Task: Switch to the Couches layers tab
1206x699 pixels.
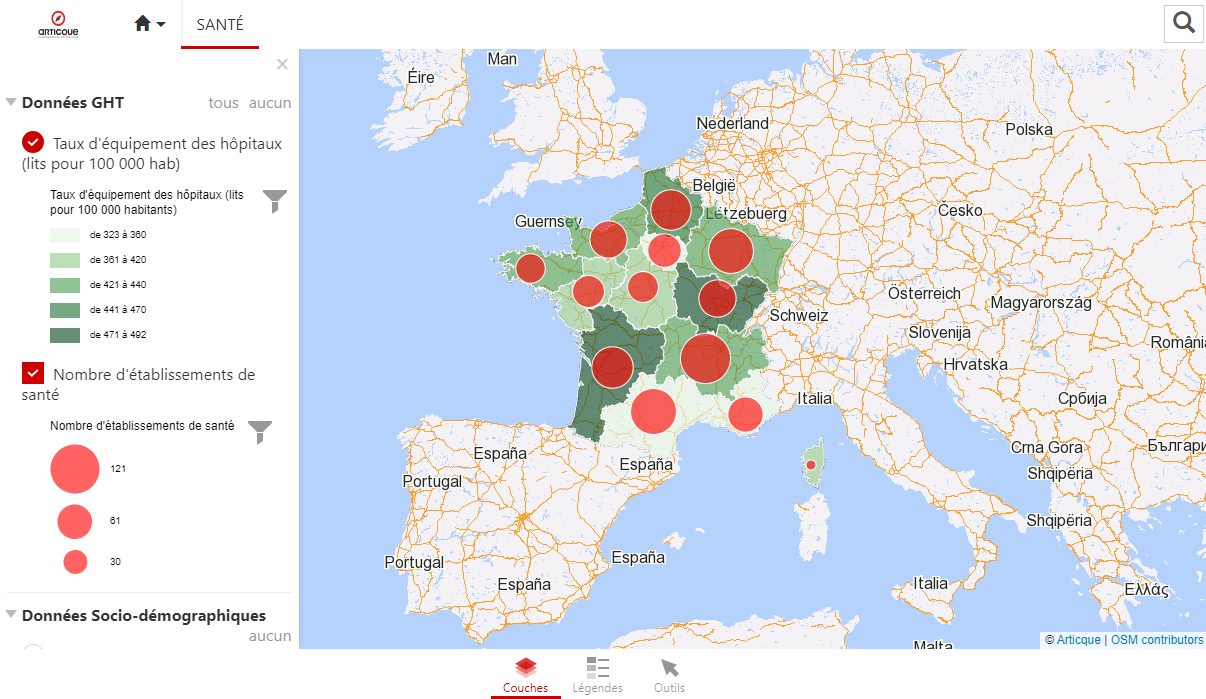Action: tap(525, 676)
